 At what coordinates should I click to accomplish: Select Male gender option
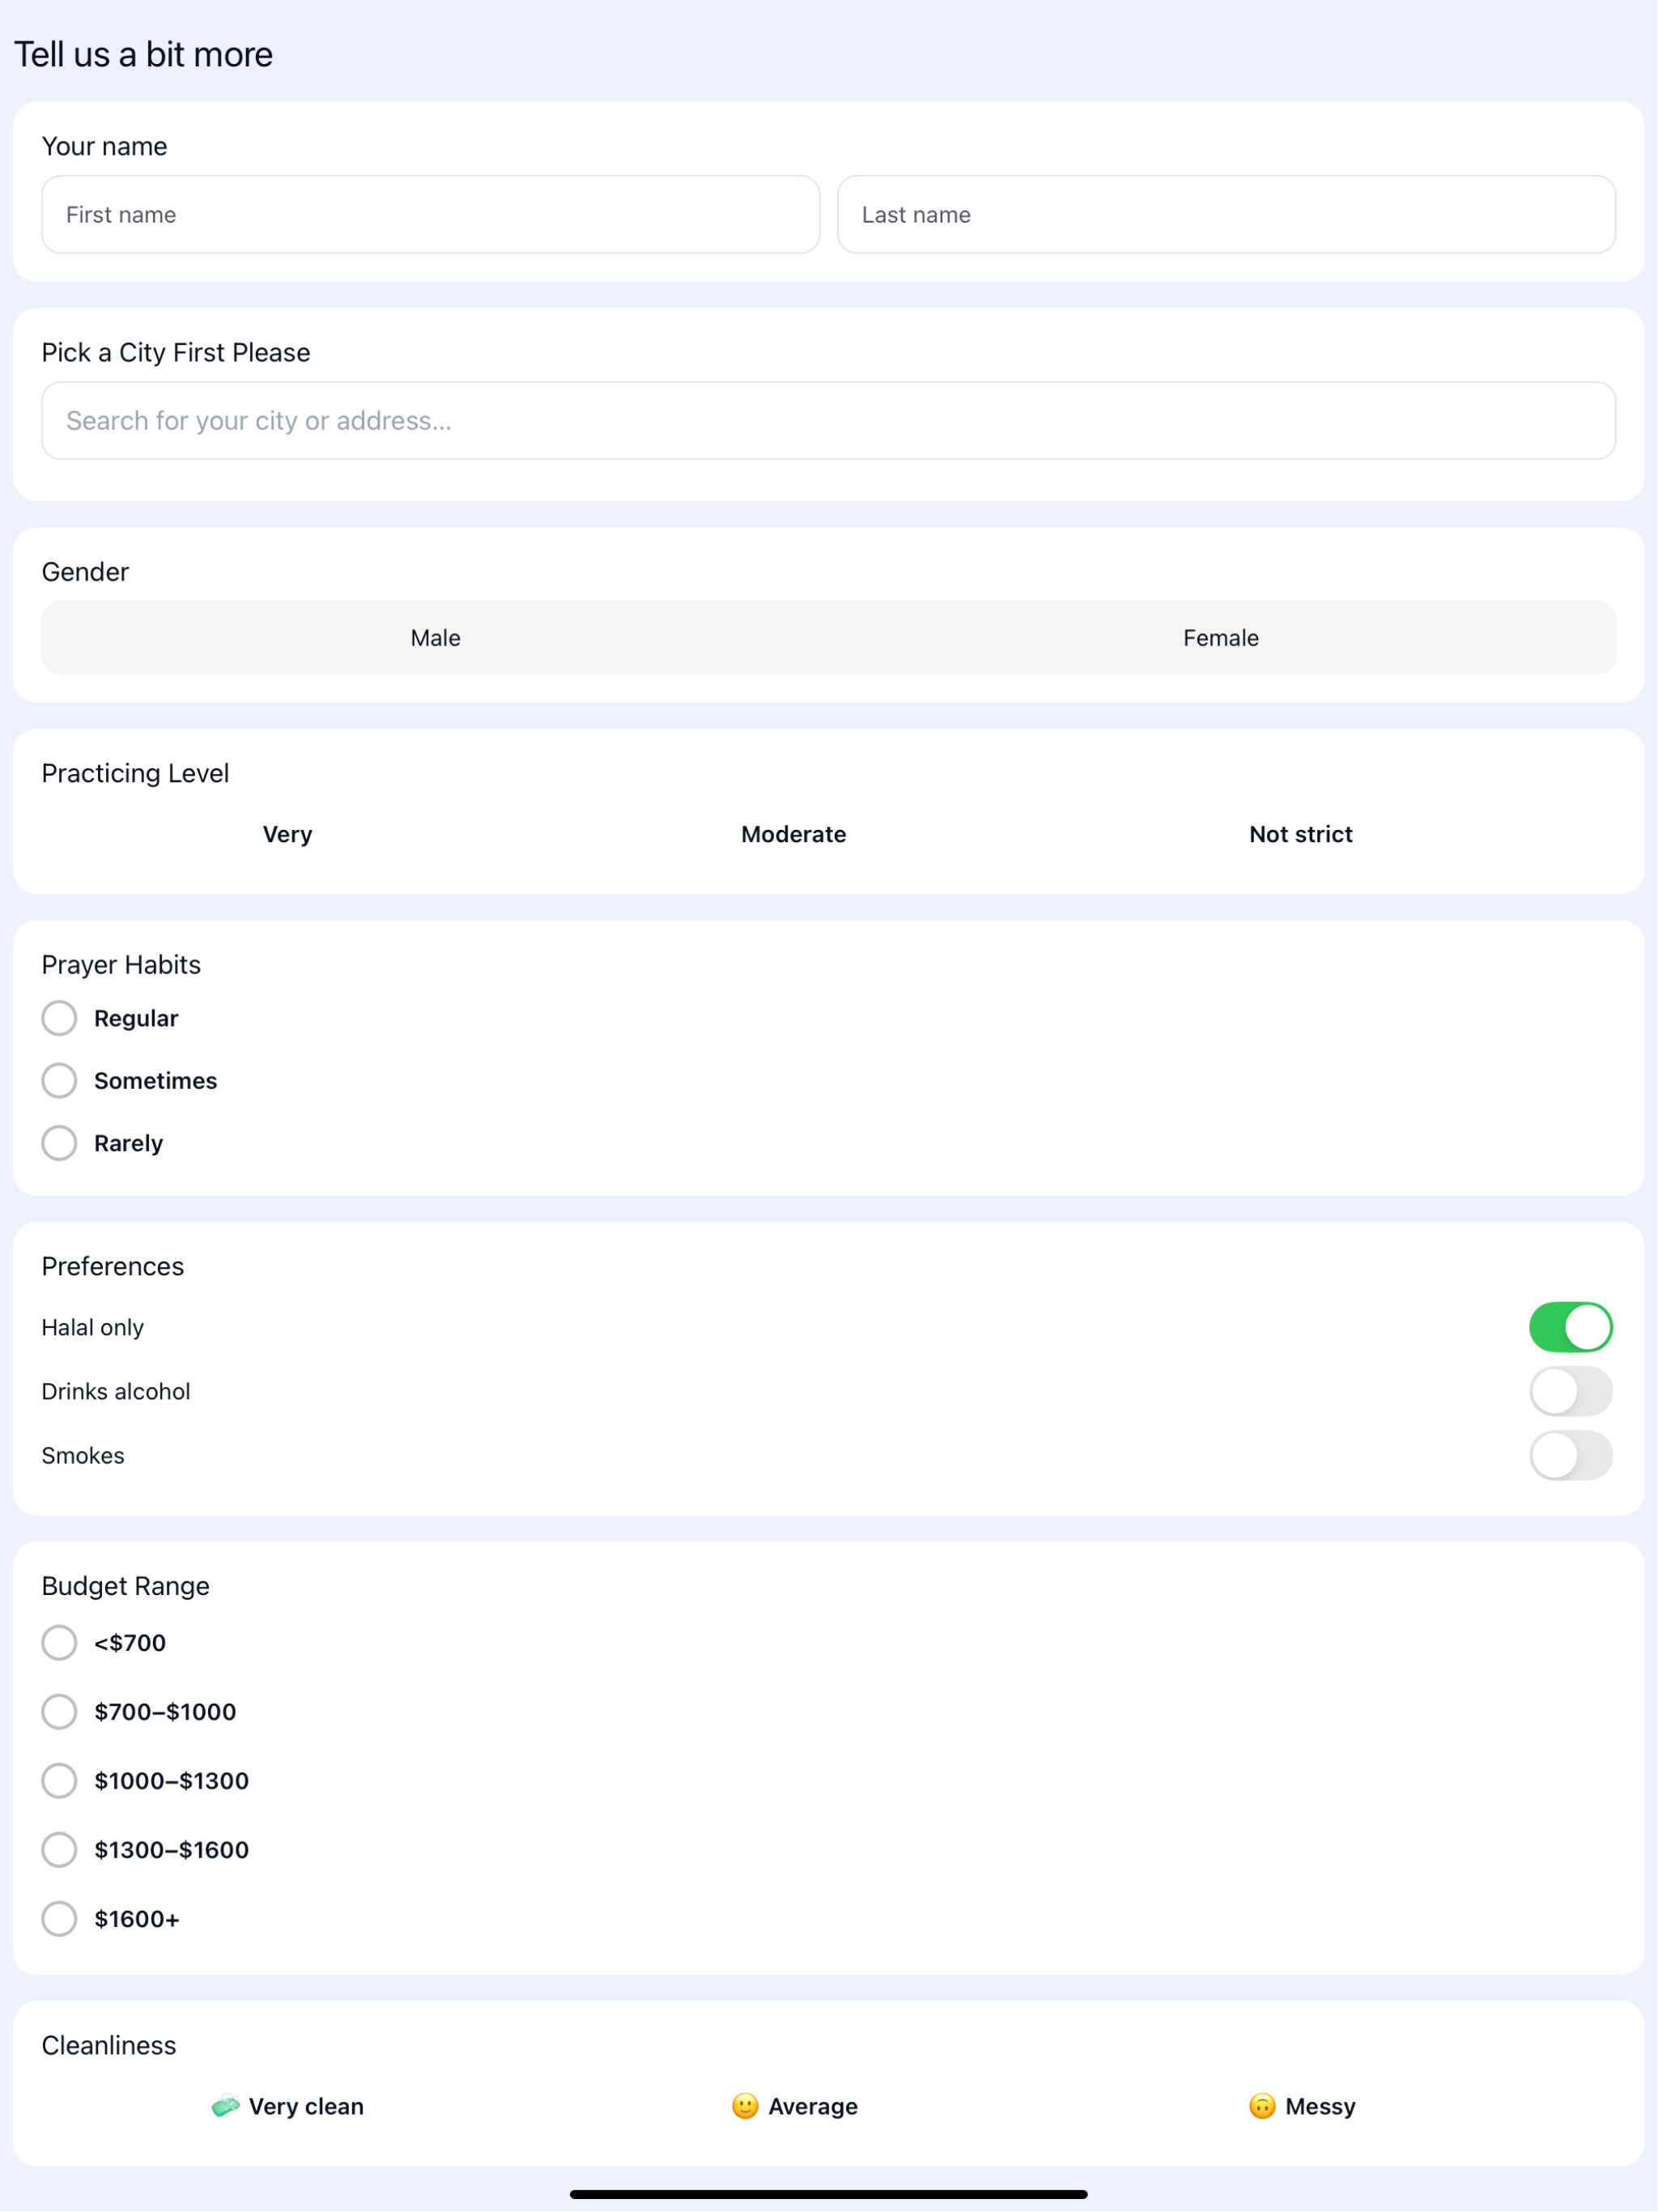[x=435, y=638]
